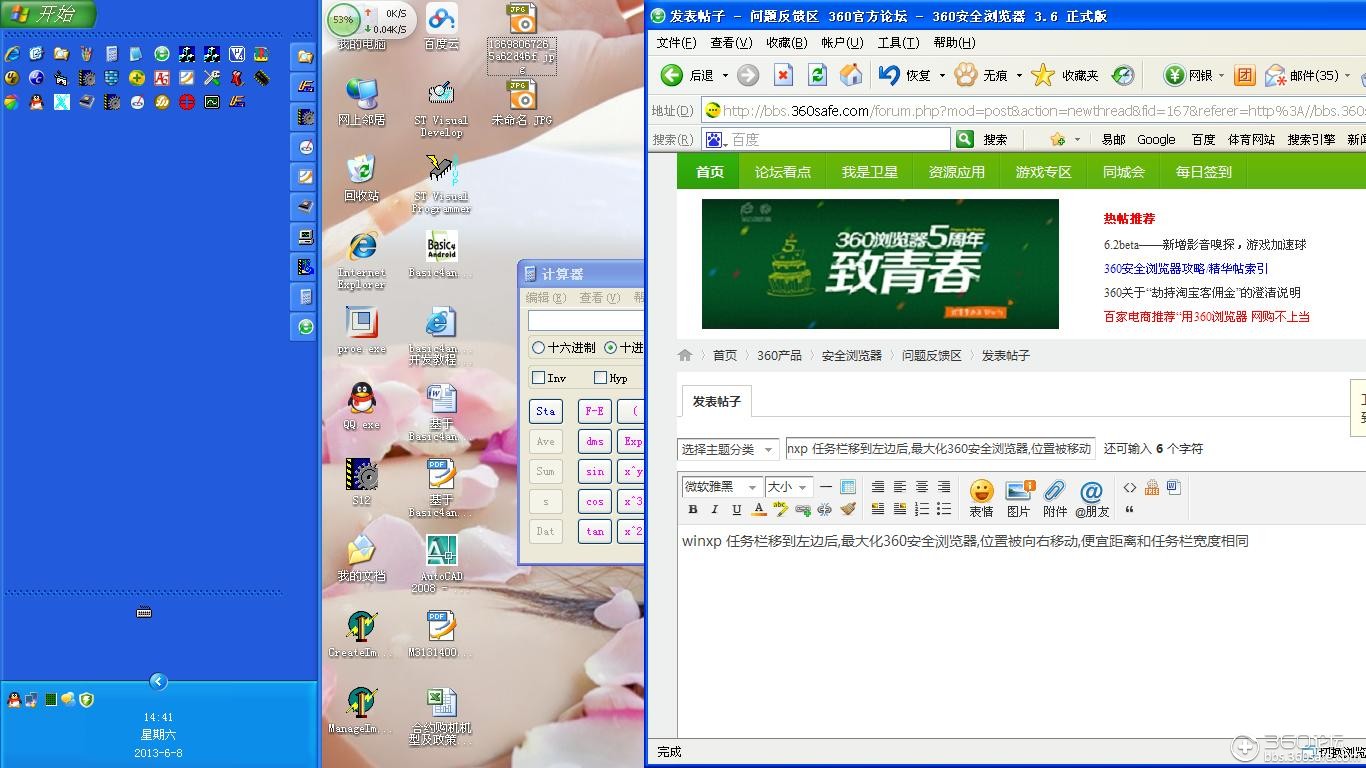Image resolution: width=1366 pixels, height=768 pixels.
Task: Open browsing history clock icon
Action: 1123,75
